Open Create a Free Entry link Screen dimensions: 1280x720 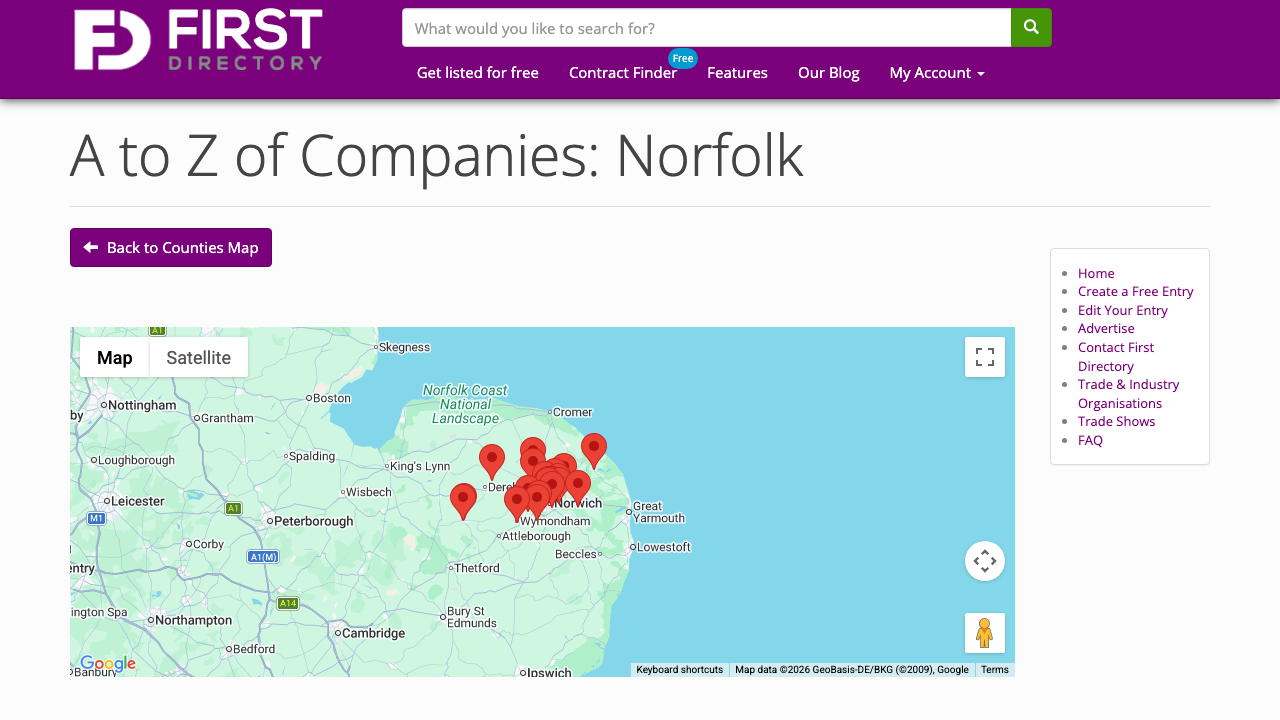1135,291
